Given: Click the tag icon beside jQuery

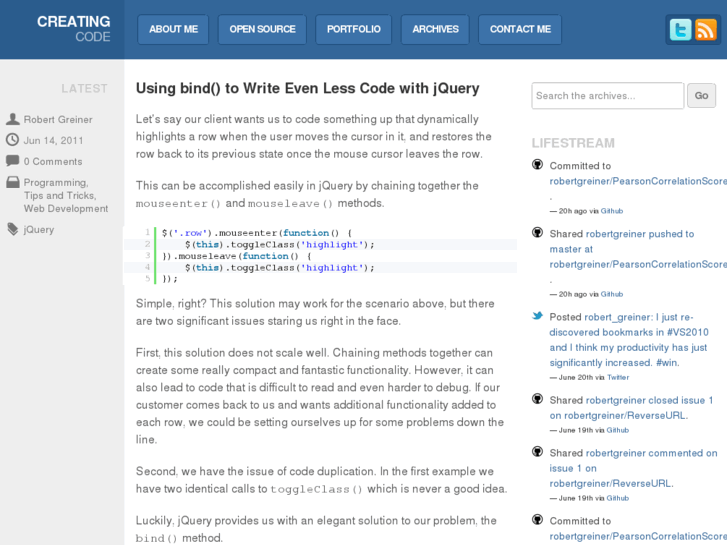Looking at the screenshot, I should point(12,229).
